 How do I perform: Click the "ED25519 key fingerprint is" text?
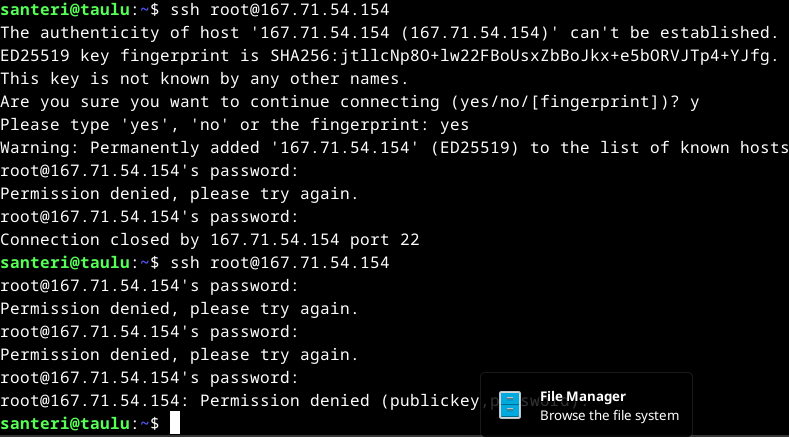pos(132,56)
